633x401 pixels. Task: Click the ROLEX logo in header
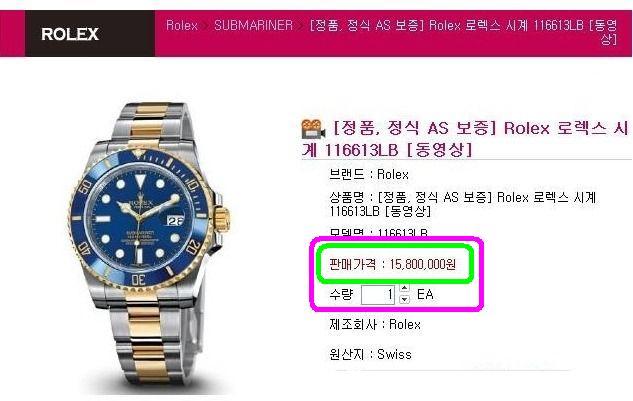coord(70,34)
